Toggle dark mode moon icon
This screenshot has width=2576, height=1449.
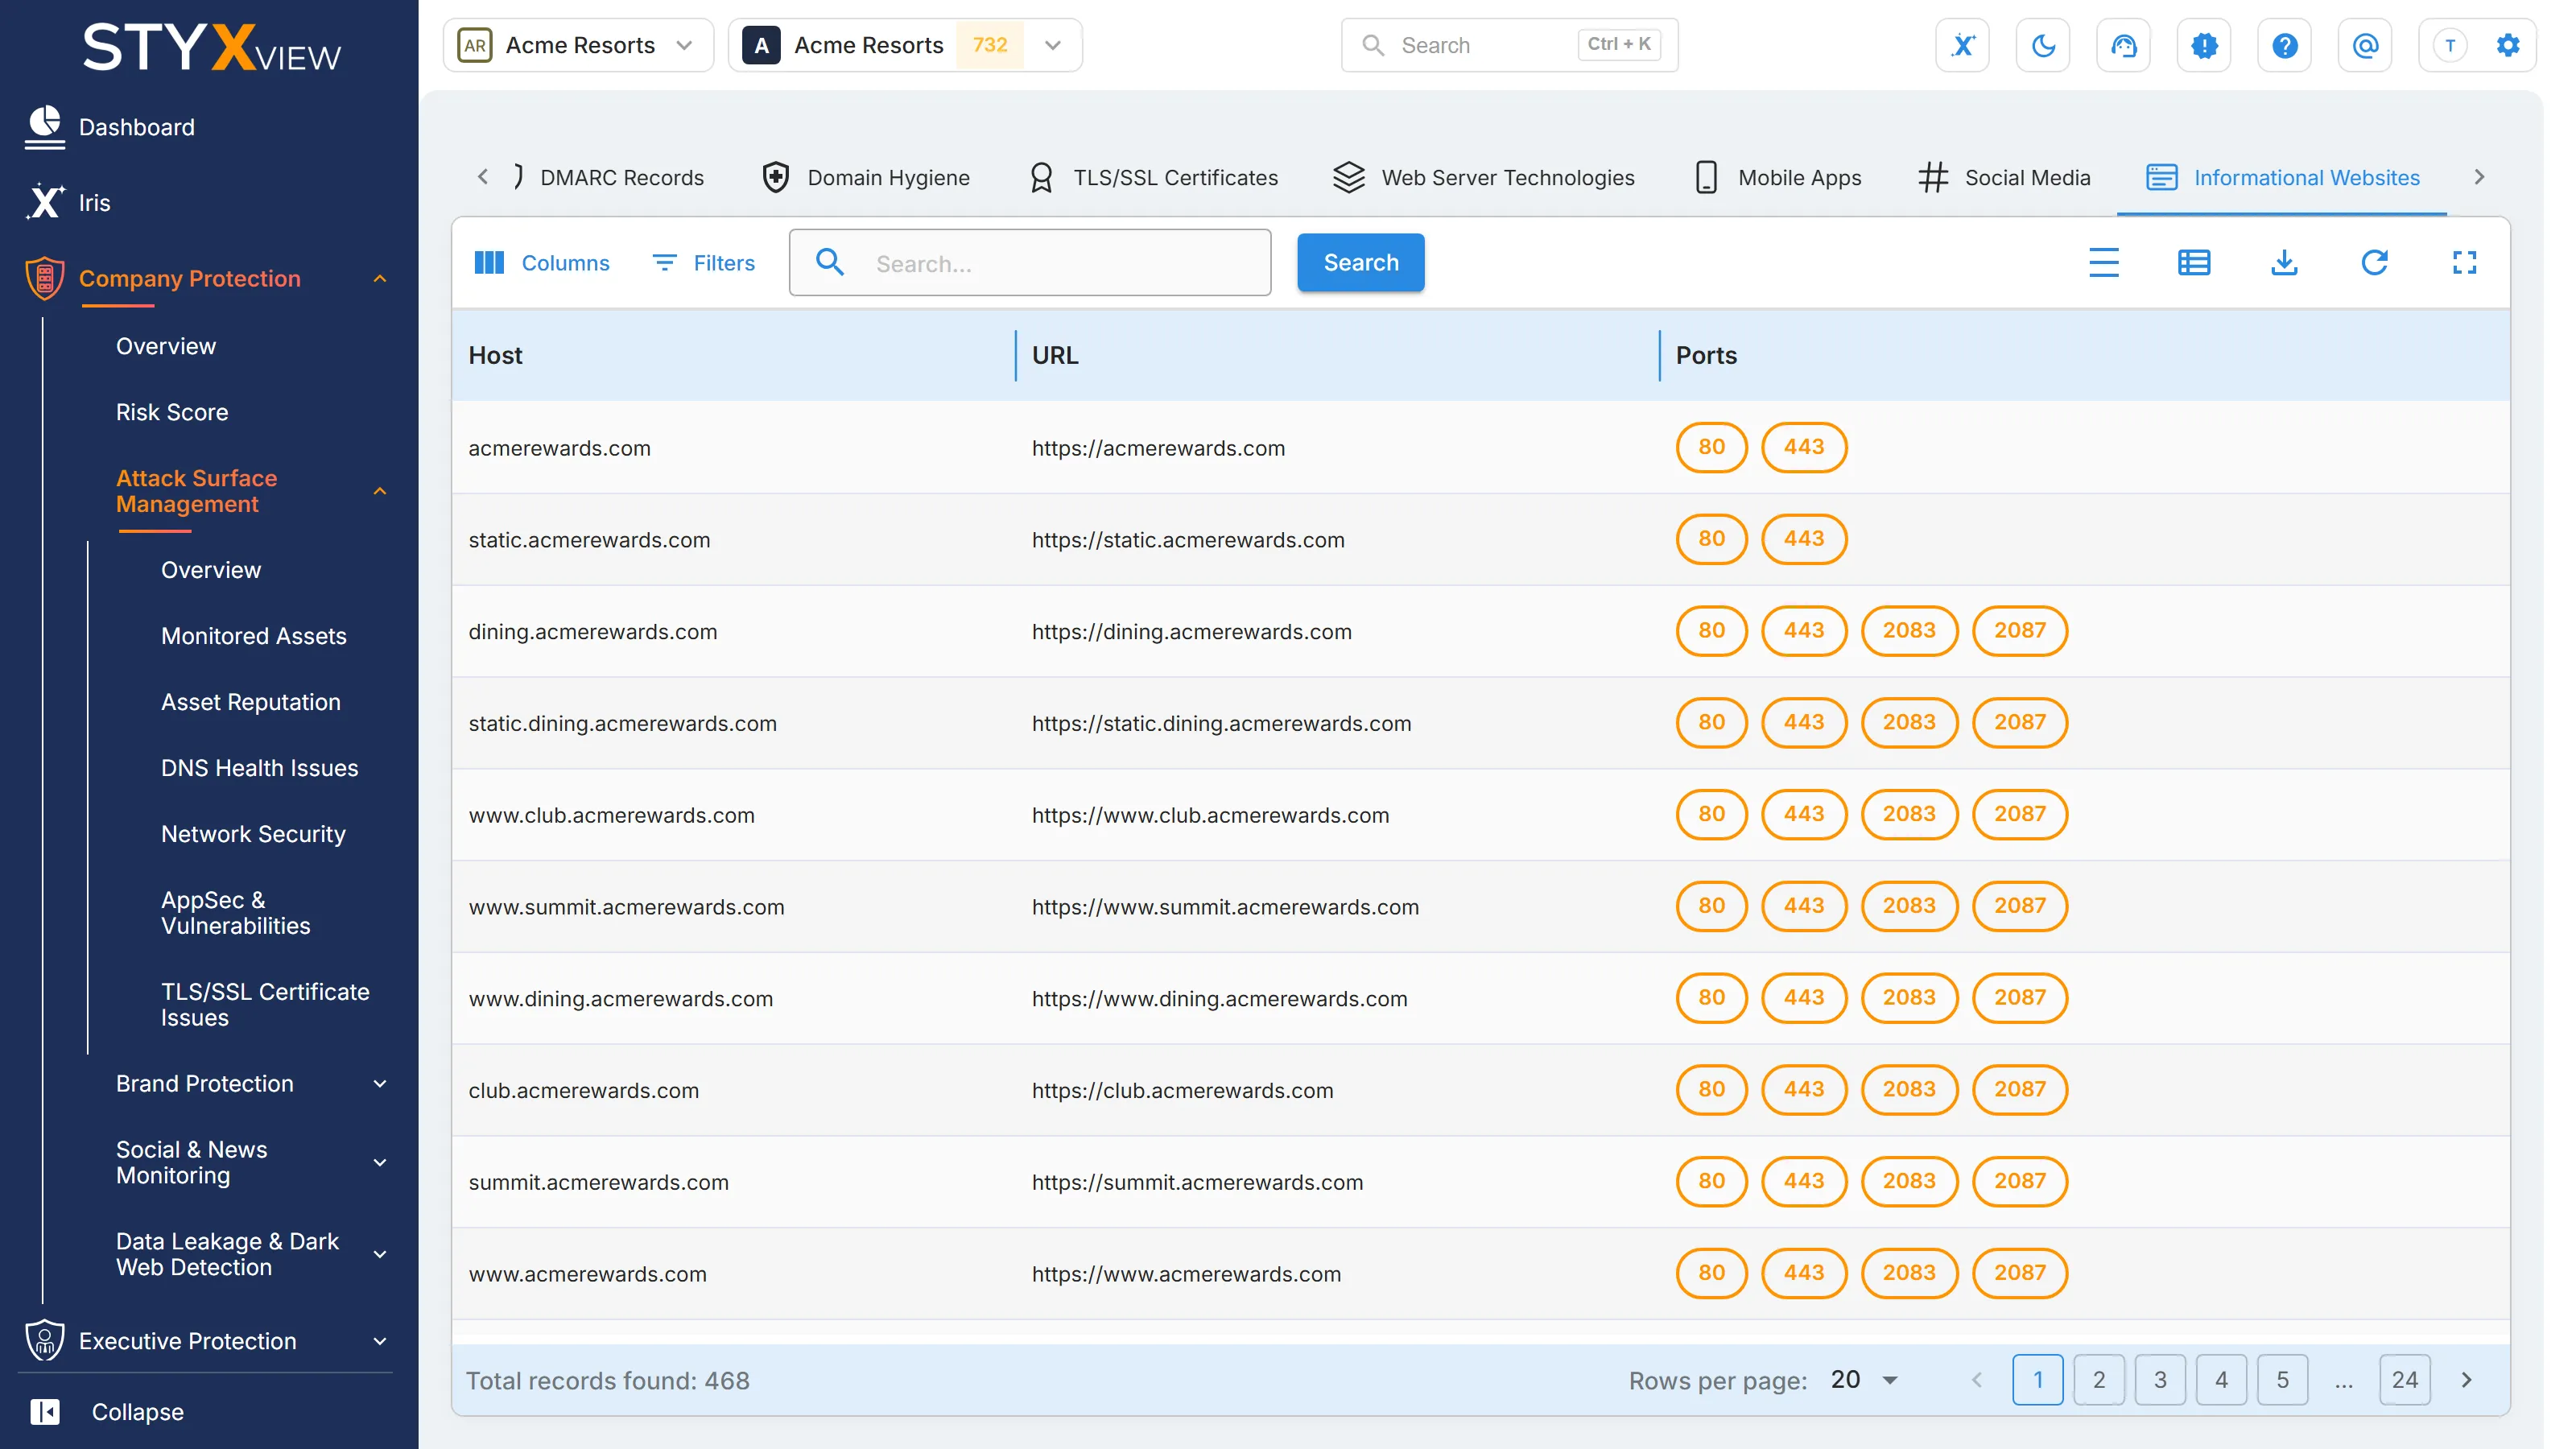[x=2043, y=45]
